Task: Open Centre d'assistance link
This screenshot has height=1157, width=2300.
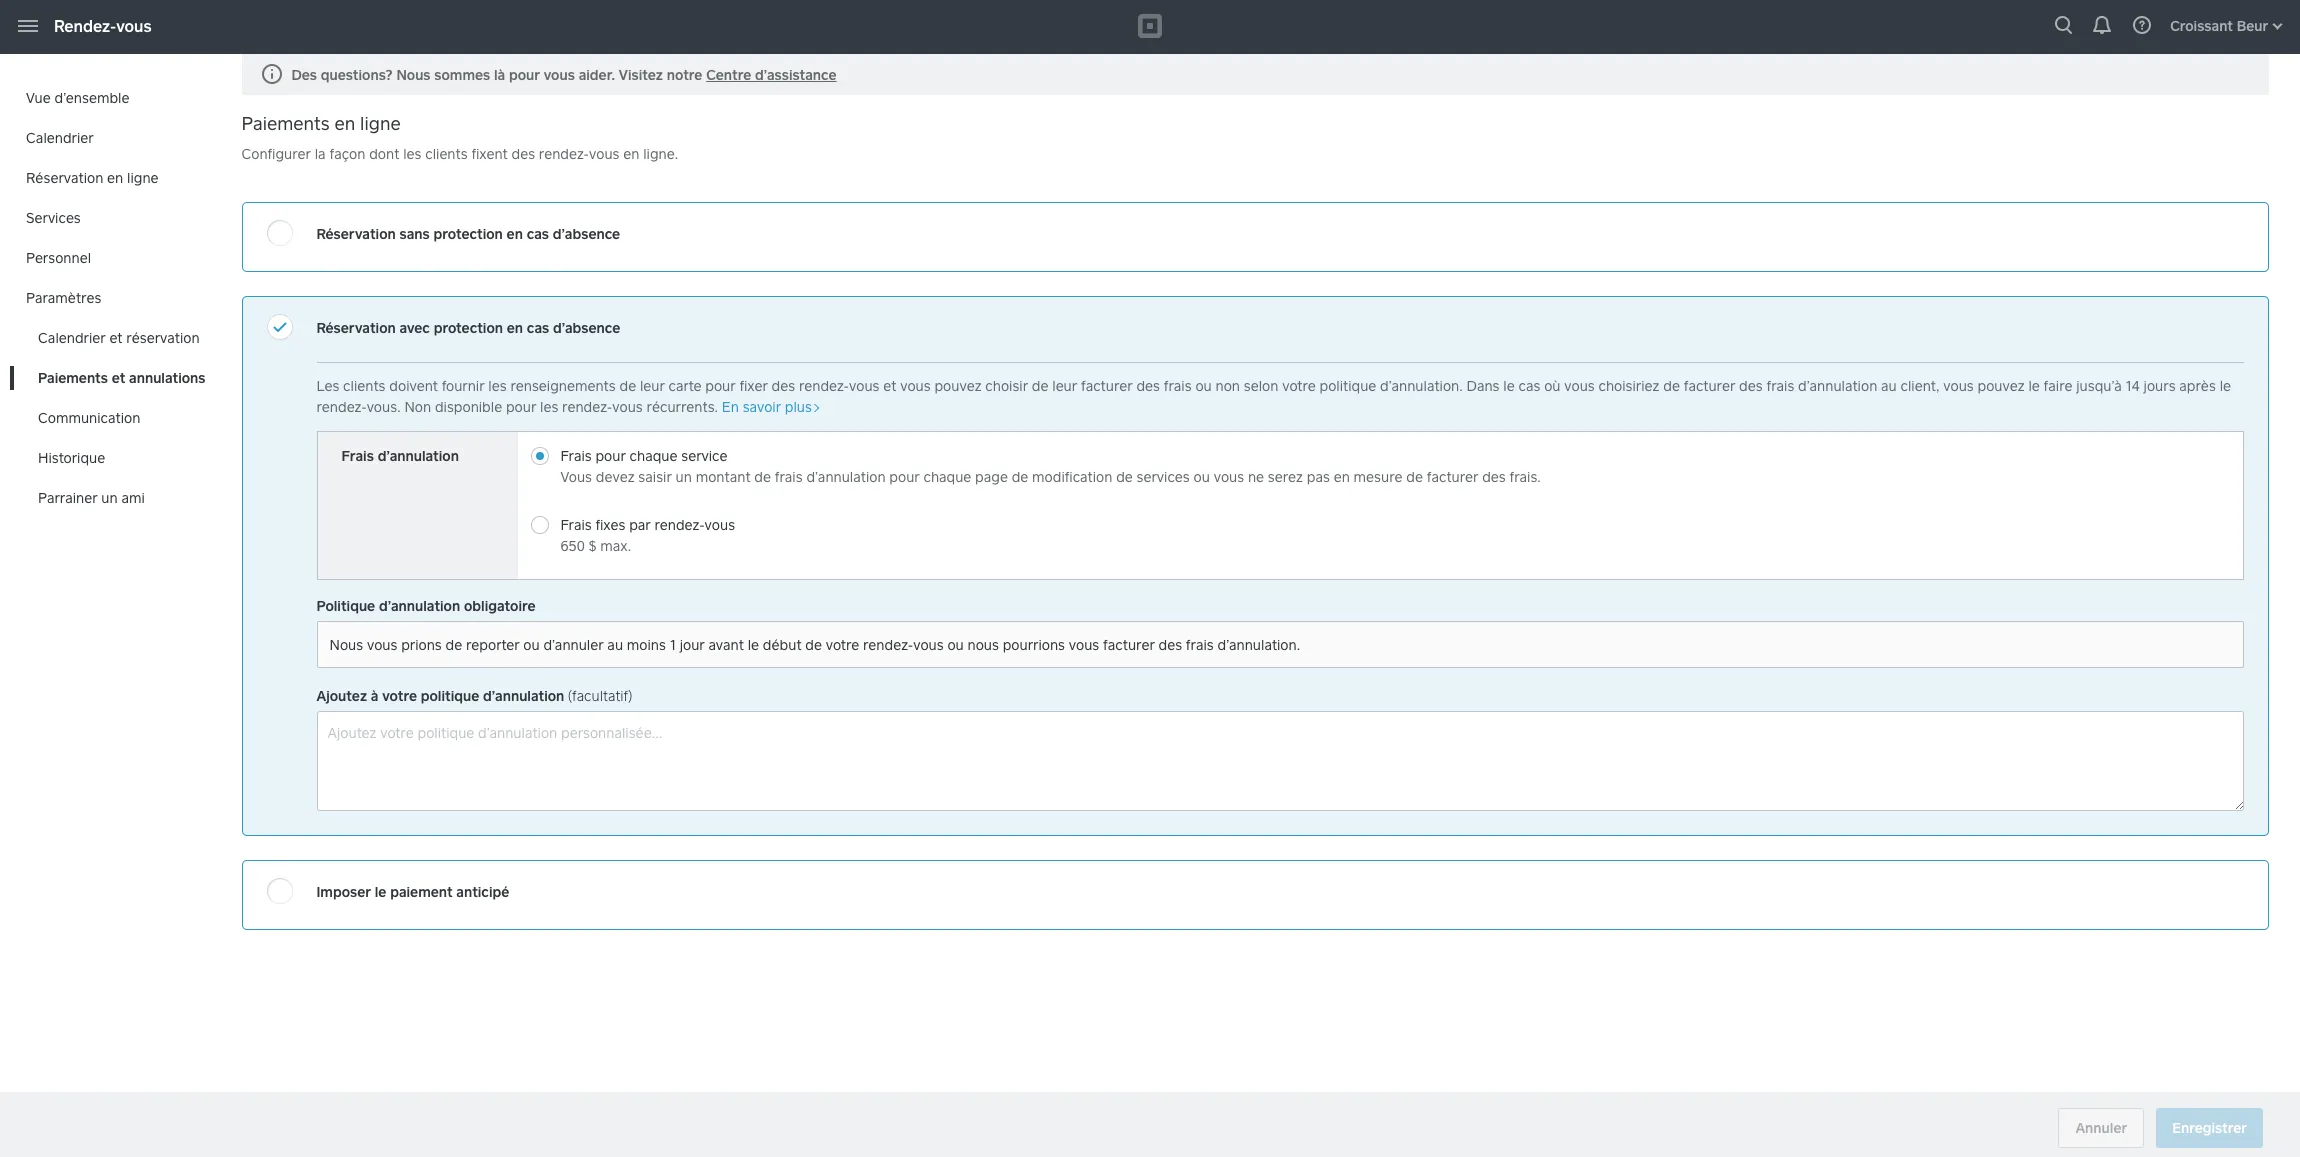Action: (770, 75)
